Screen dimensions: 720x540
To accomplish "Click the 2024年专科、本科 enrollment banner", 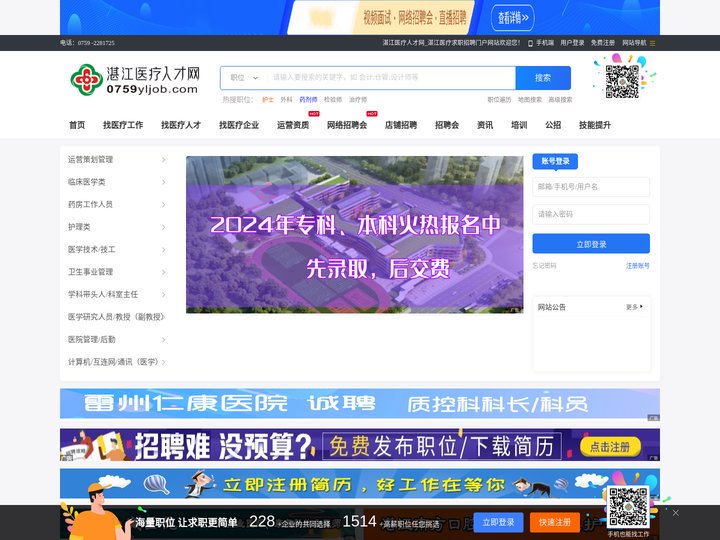I will (x=354, y=235).
